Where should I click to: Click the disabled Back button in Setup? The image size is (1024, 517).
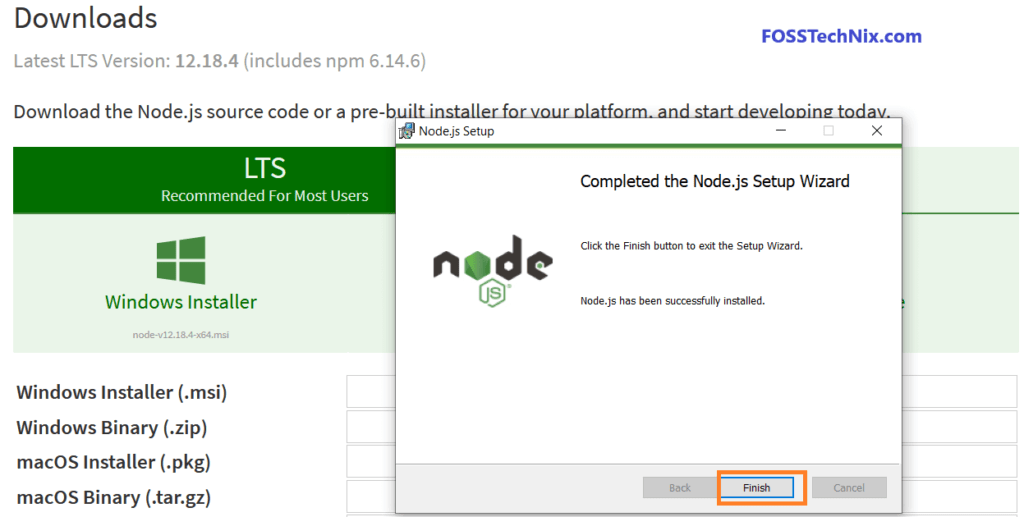pos(679,488)
